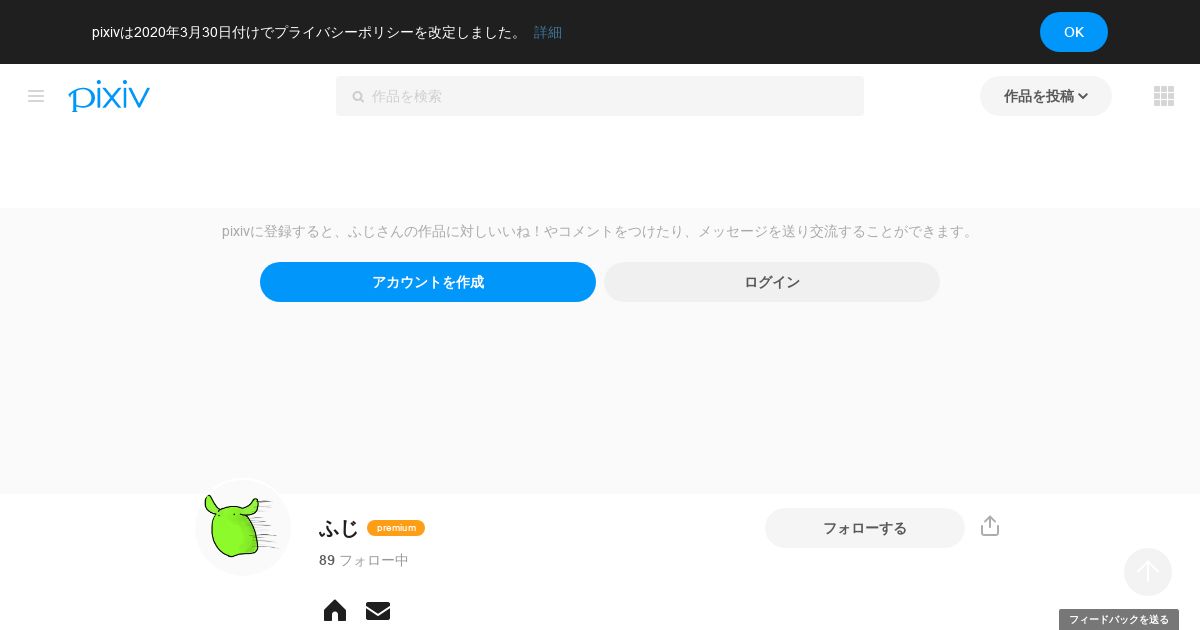The width and height of the screenshot is (1200, 630).
Task: Click the user name ふじ
Action: [x=339, y=528]
